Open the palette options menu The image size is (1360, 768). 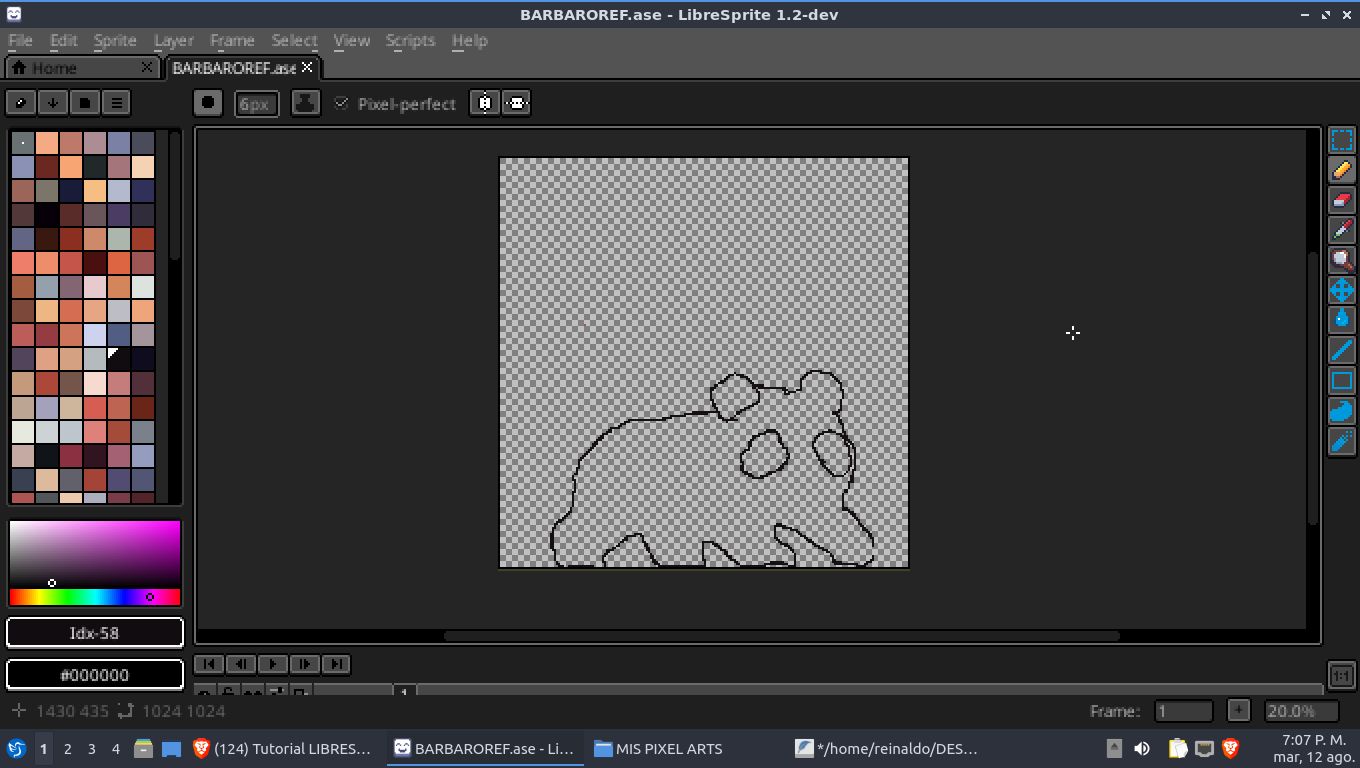[117, 102]
